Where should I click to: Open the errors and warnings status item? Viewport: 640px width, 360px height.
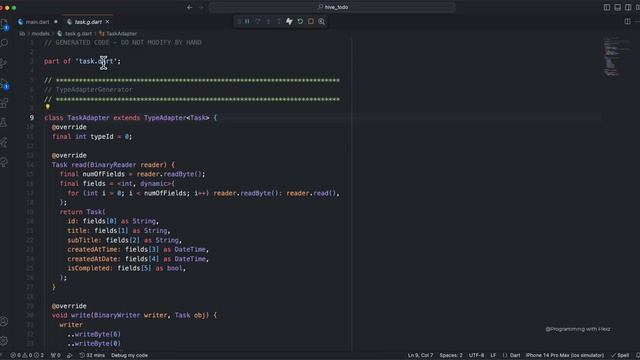[x=27, y=356]
